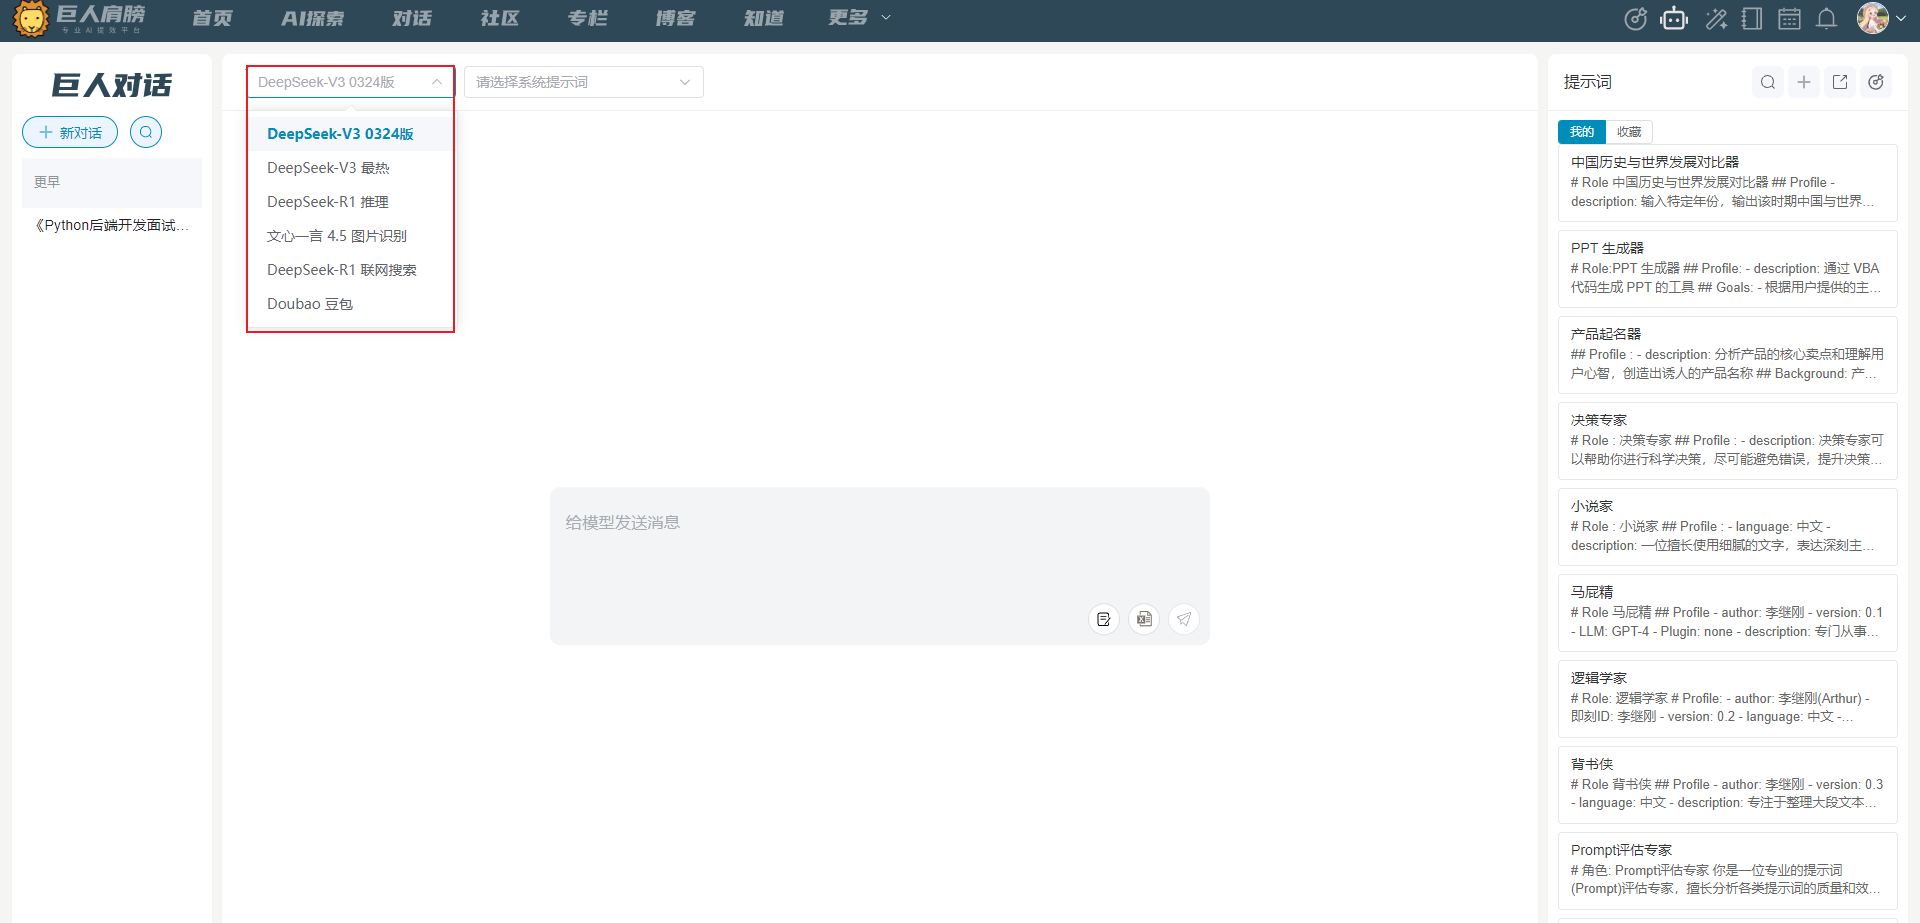Open 产品起名器 prompt card
1920x923 pixels.
point(1728,355)
